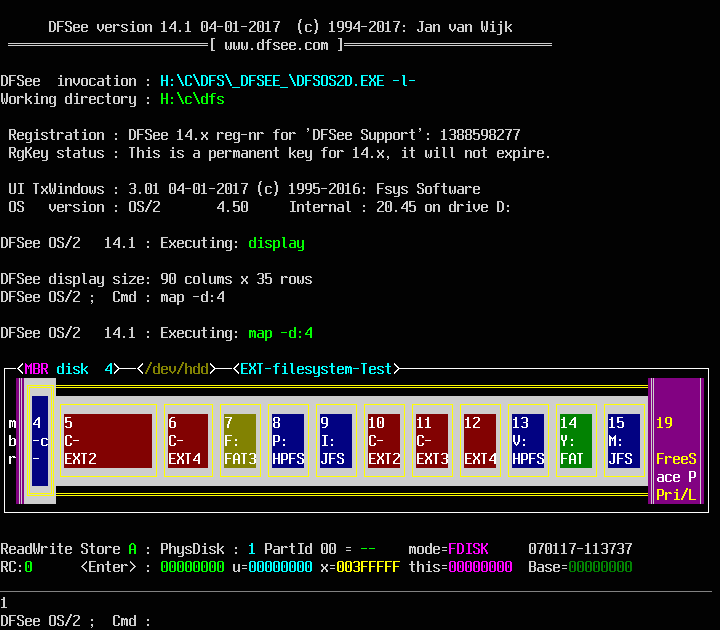Viewport: 720px width, 630px height.
Task: Click the 'this=00000000' magenta value
Action: point(460,567)
